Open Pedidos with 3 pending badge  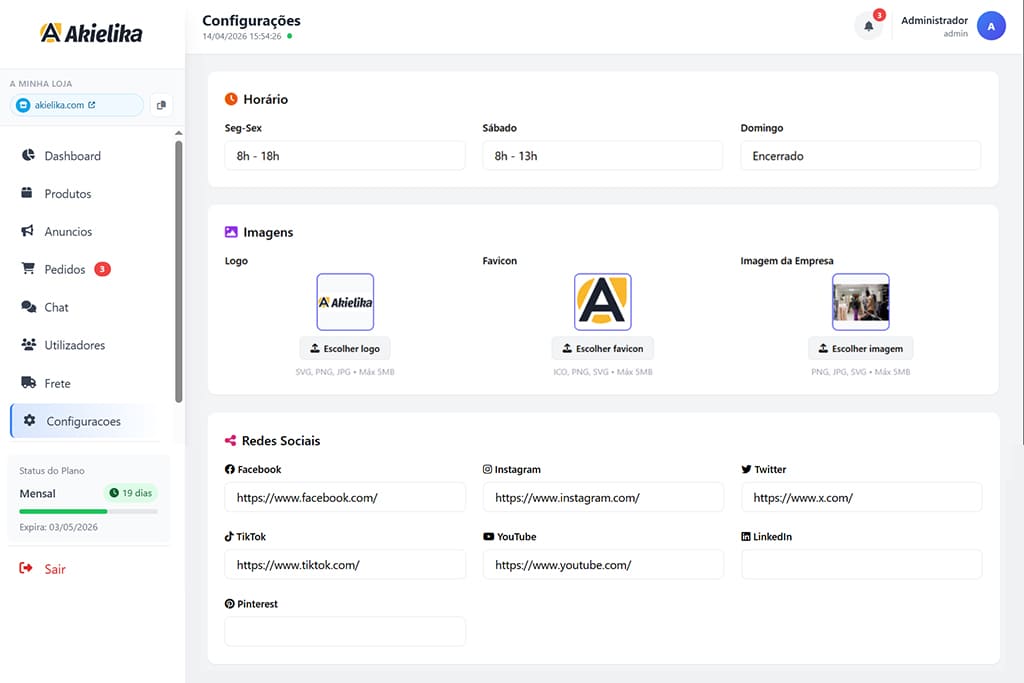(66, 270)
